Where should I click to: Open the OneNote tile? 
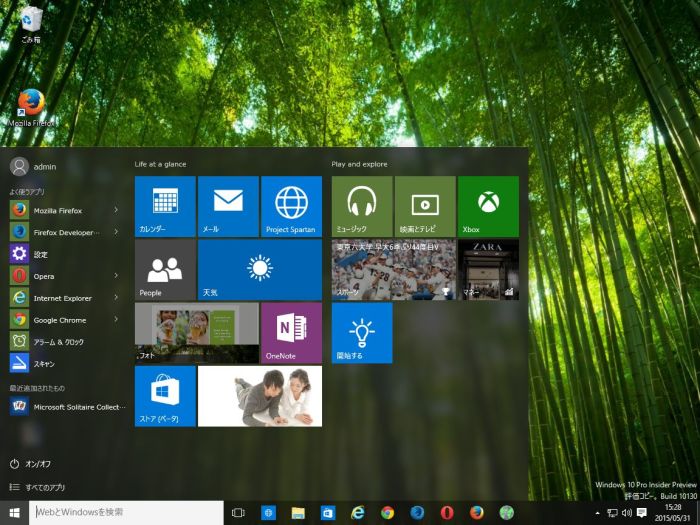coord(291,332)
